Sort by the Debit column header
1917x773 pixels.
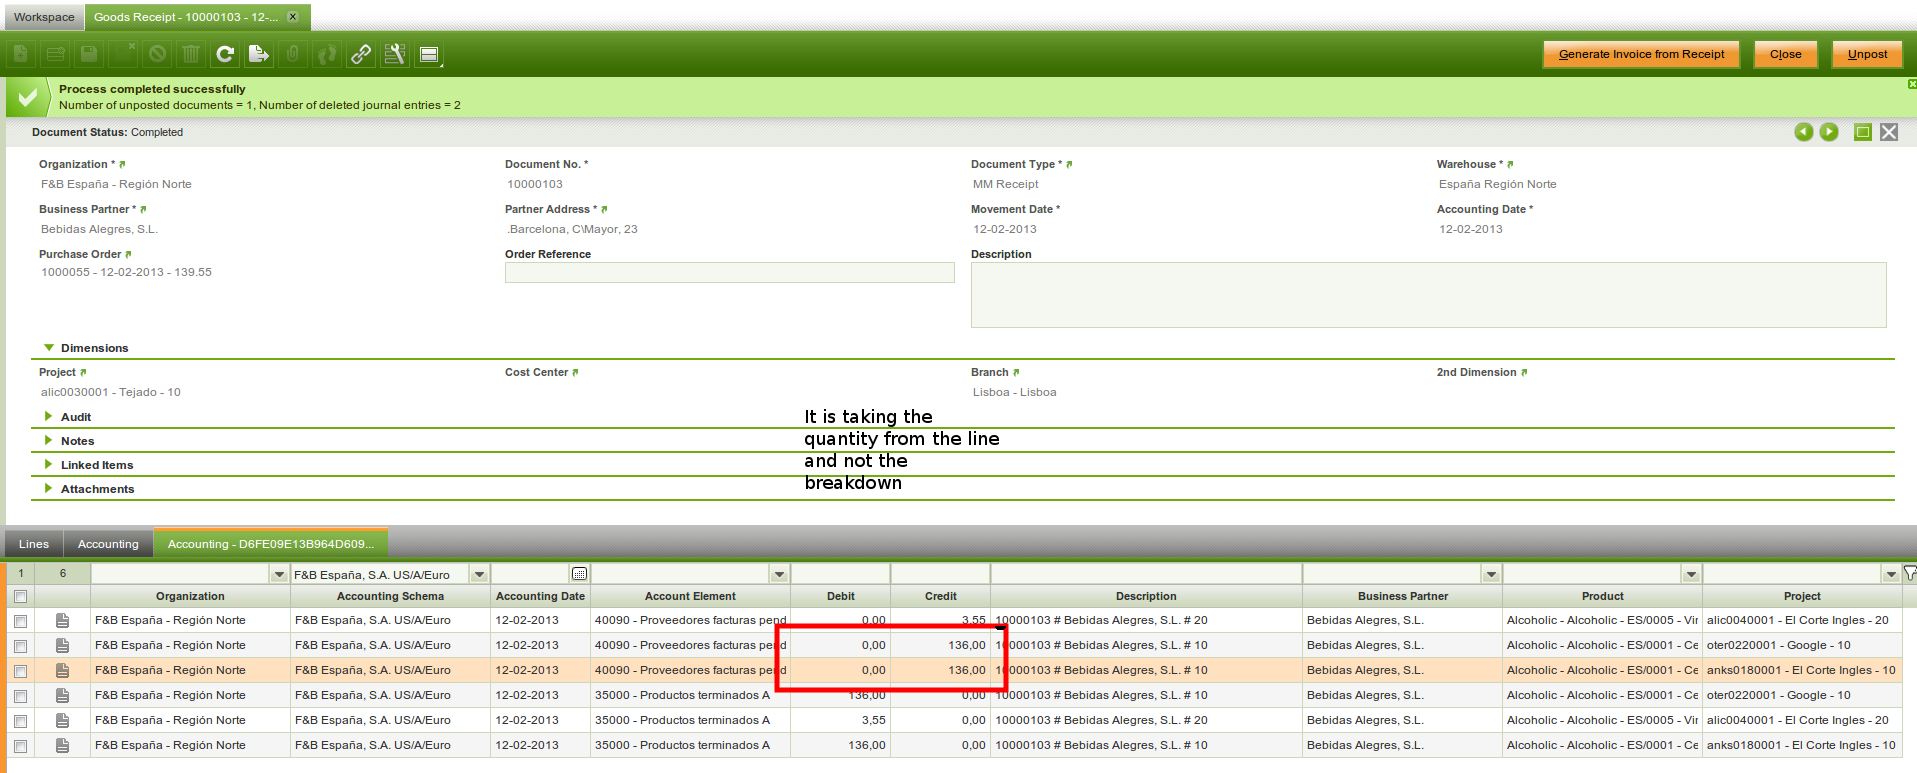click(x=840, y=596)
